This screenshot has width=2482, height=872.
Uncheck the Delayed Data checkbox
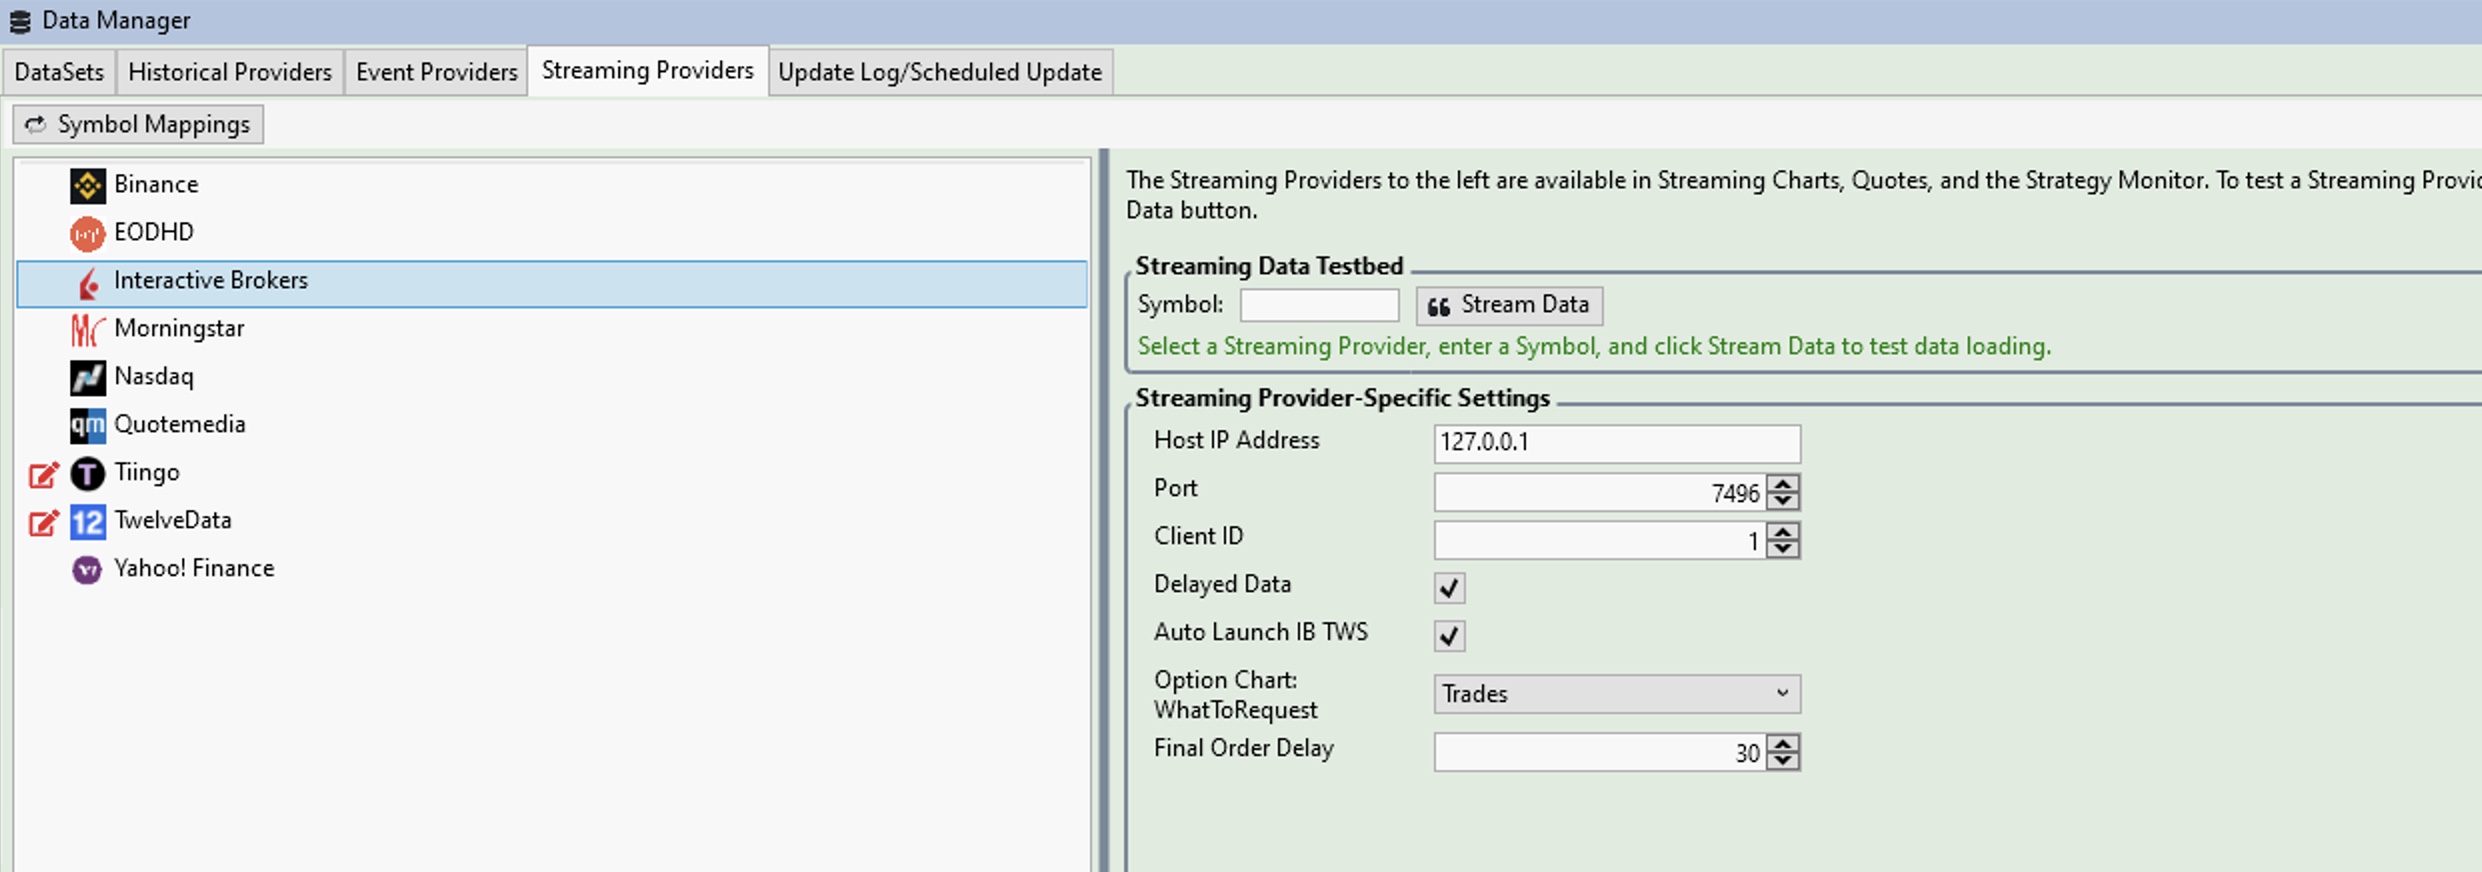tap(1449, 587)
